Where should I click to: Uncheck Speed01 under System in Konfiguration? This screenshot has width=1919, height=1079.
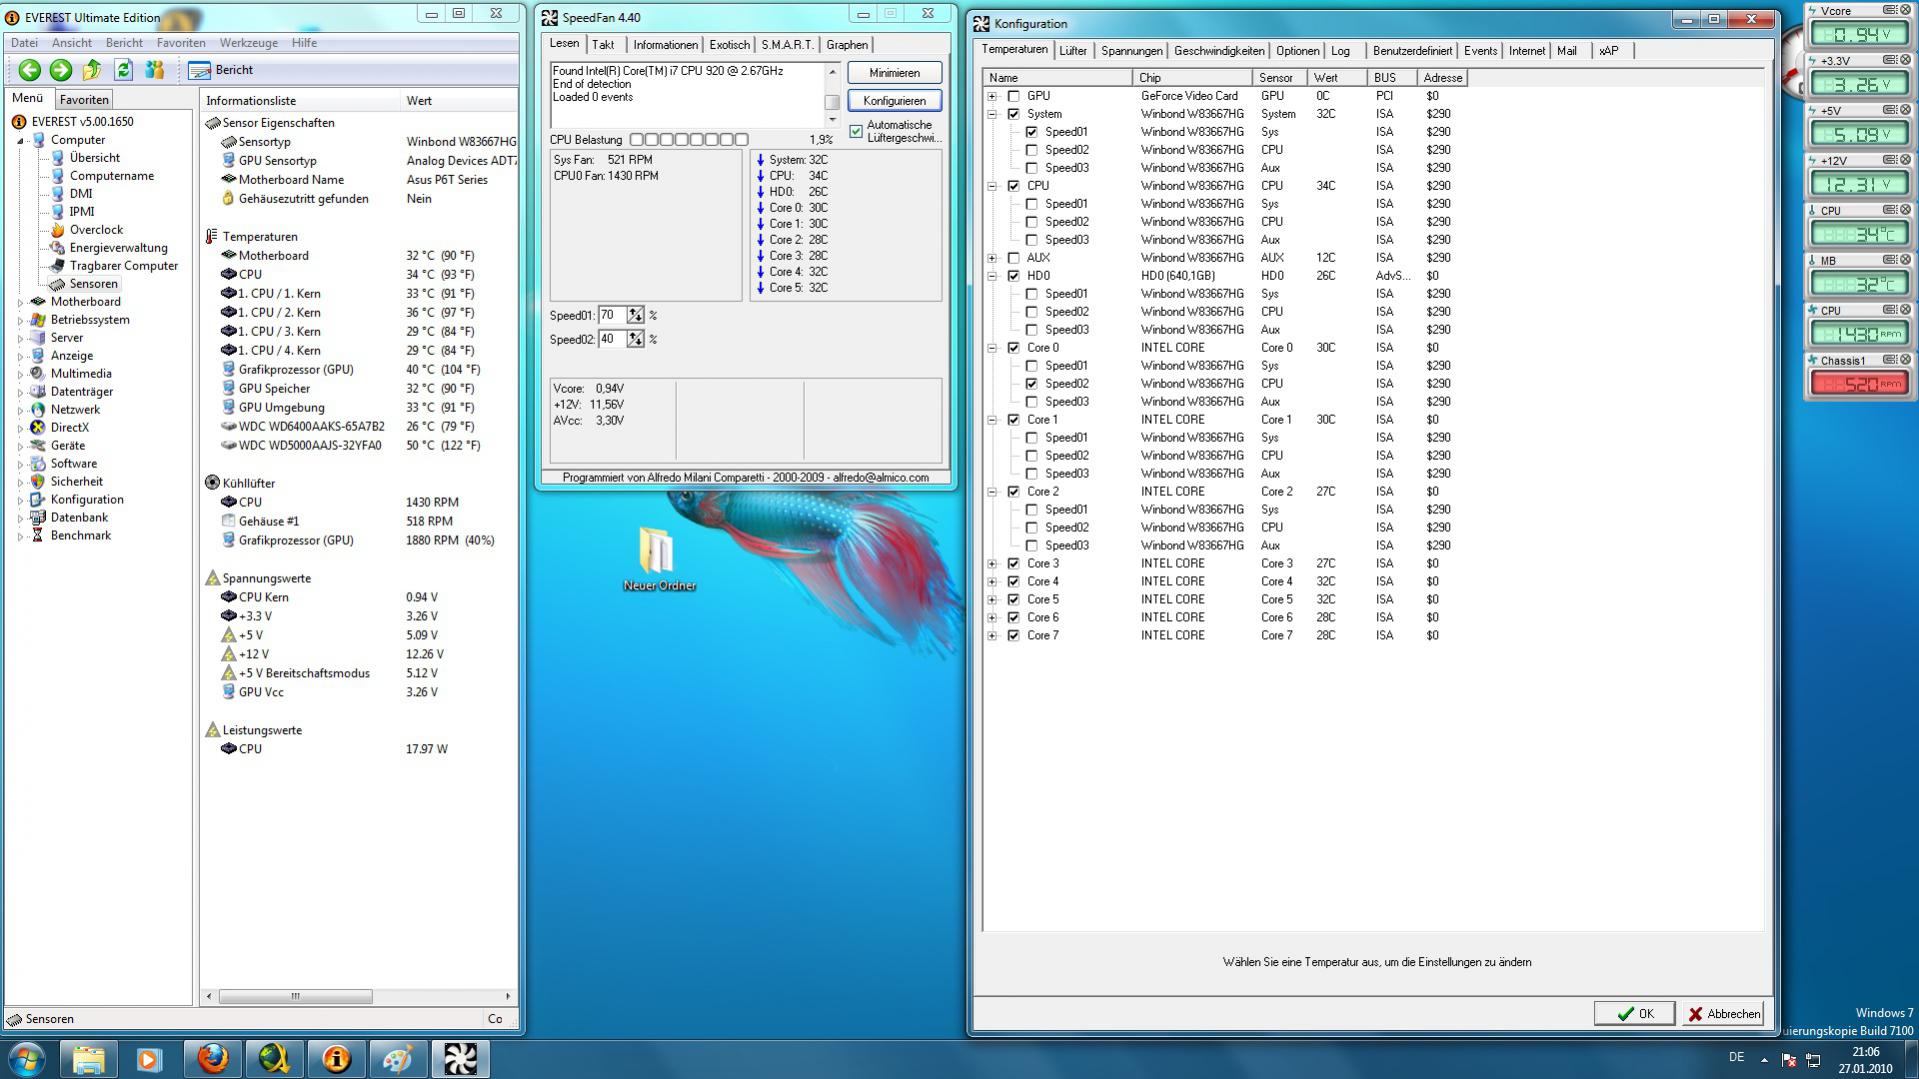[1031, 132]
